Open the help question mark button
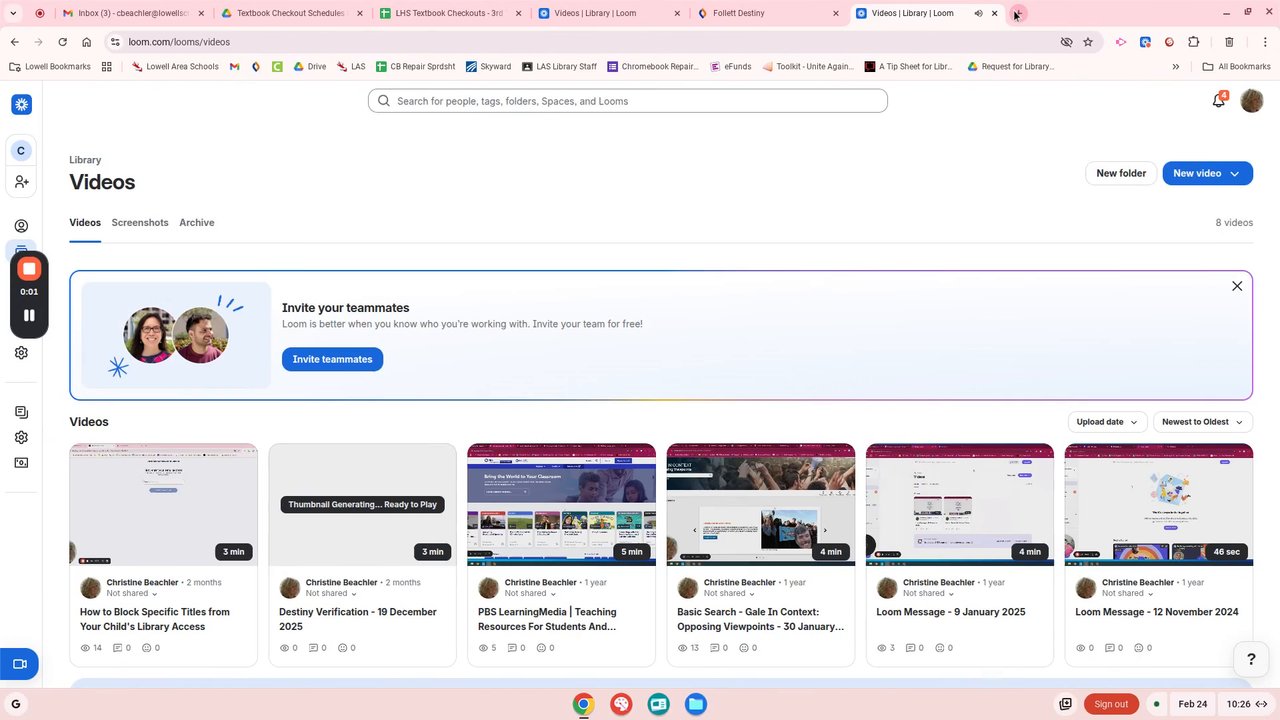1280x720 pixels. tap(1250, 659)
